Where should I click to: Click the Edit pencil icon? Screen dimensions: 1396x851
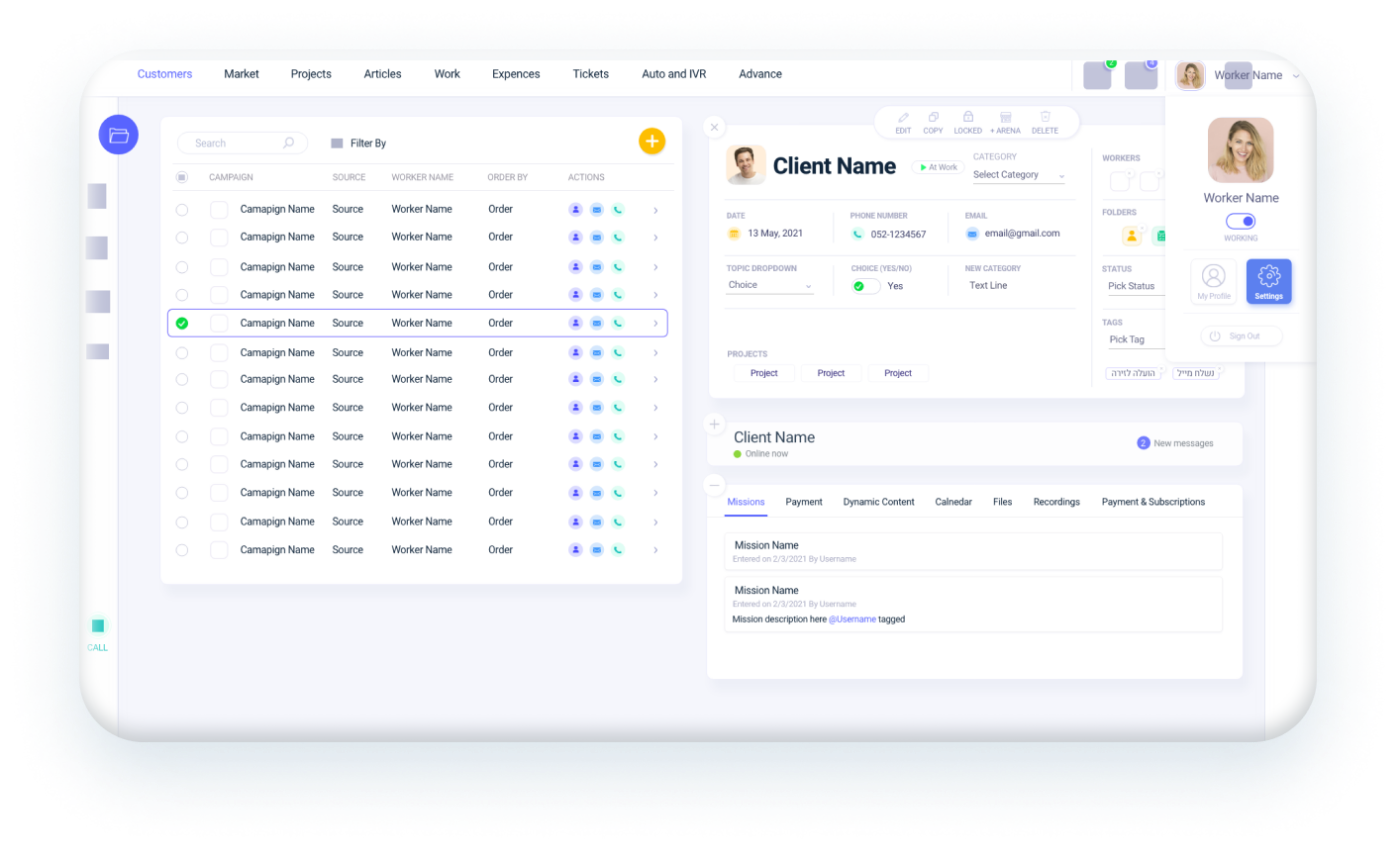[x=903, y=117]
